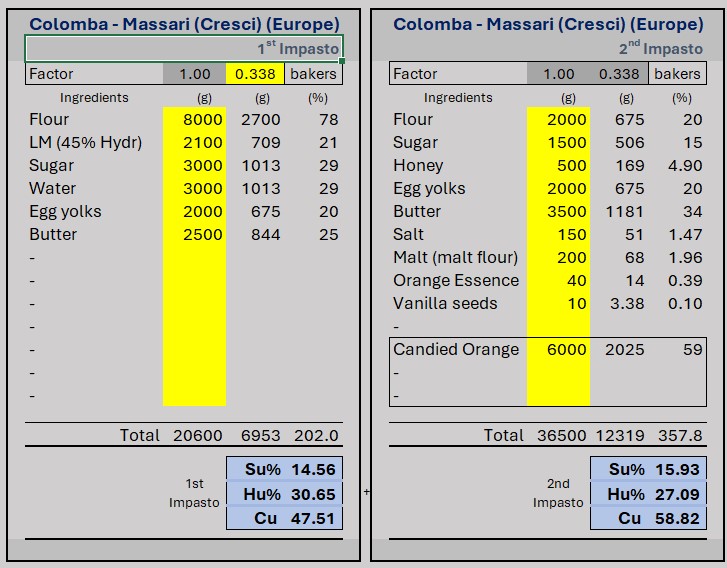Click the 1st Impasto header cell
The width and height of the screenshot is (727, 568).
[x=184, y=48]
